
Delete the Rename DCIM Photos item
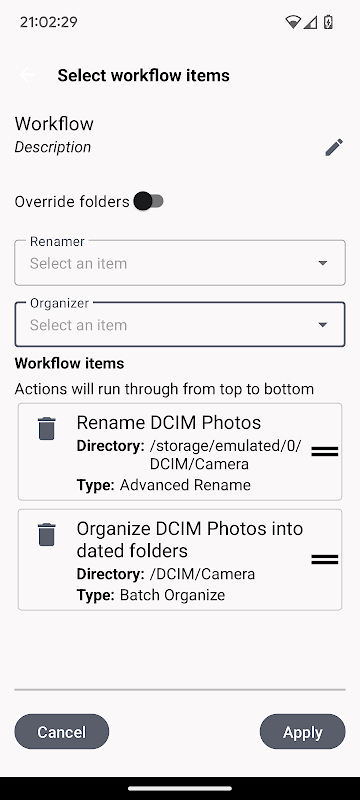coord(46,428)
